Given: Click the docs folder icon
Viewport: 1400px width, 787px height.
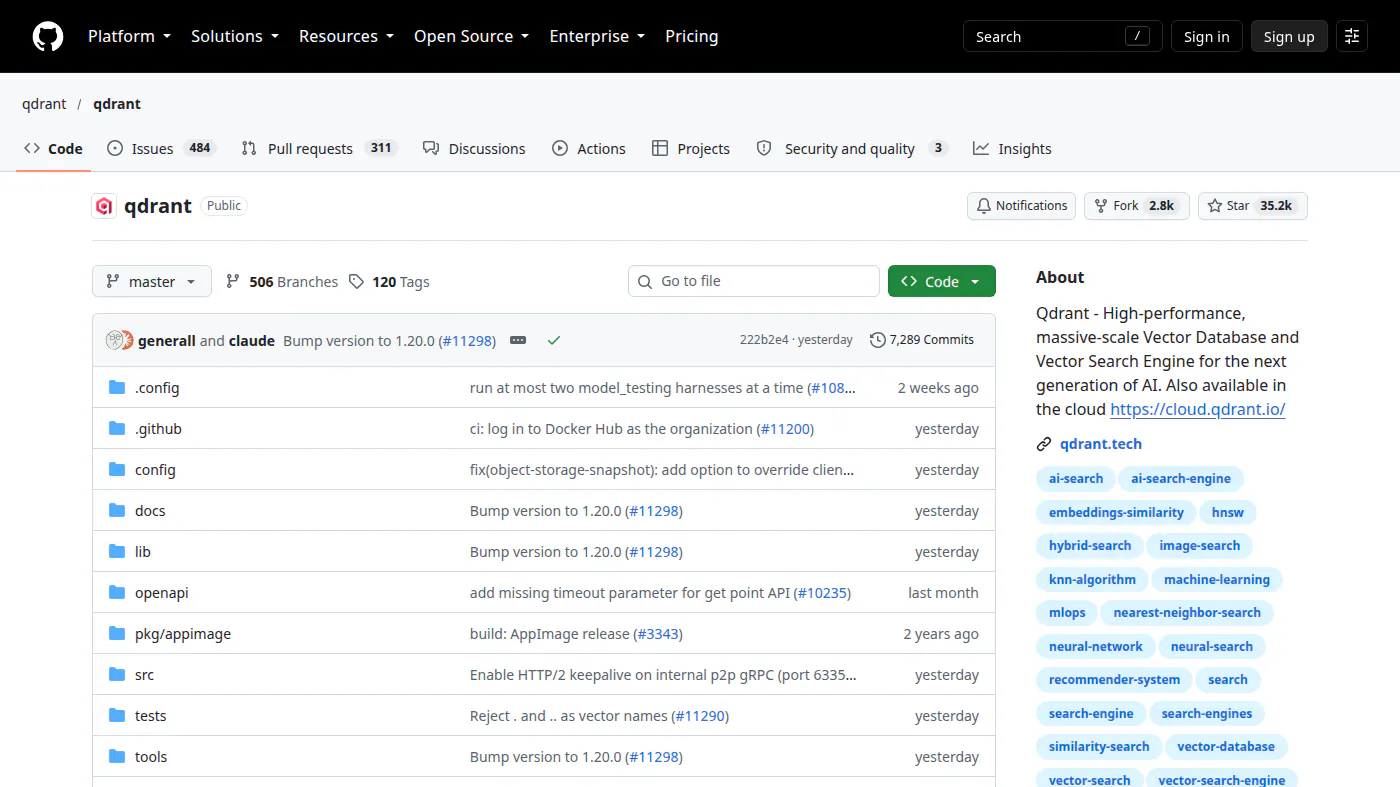Looking at the screenshot, I should [117, 511].
